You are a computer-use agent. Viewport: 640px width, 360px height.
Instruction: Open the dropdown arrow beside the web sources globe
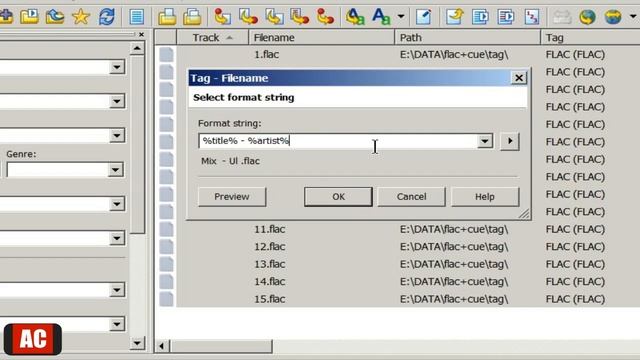click(x=633, y=17)
